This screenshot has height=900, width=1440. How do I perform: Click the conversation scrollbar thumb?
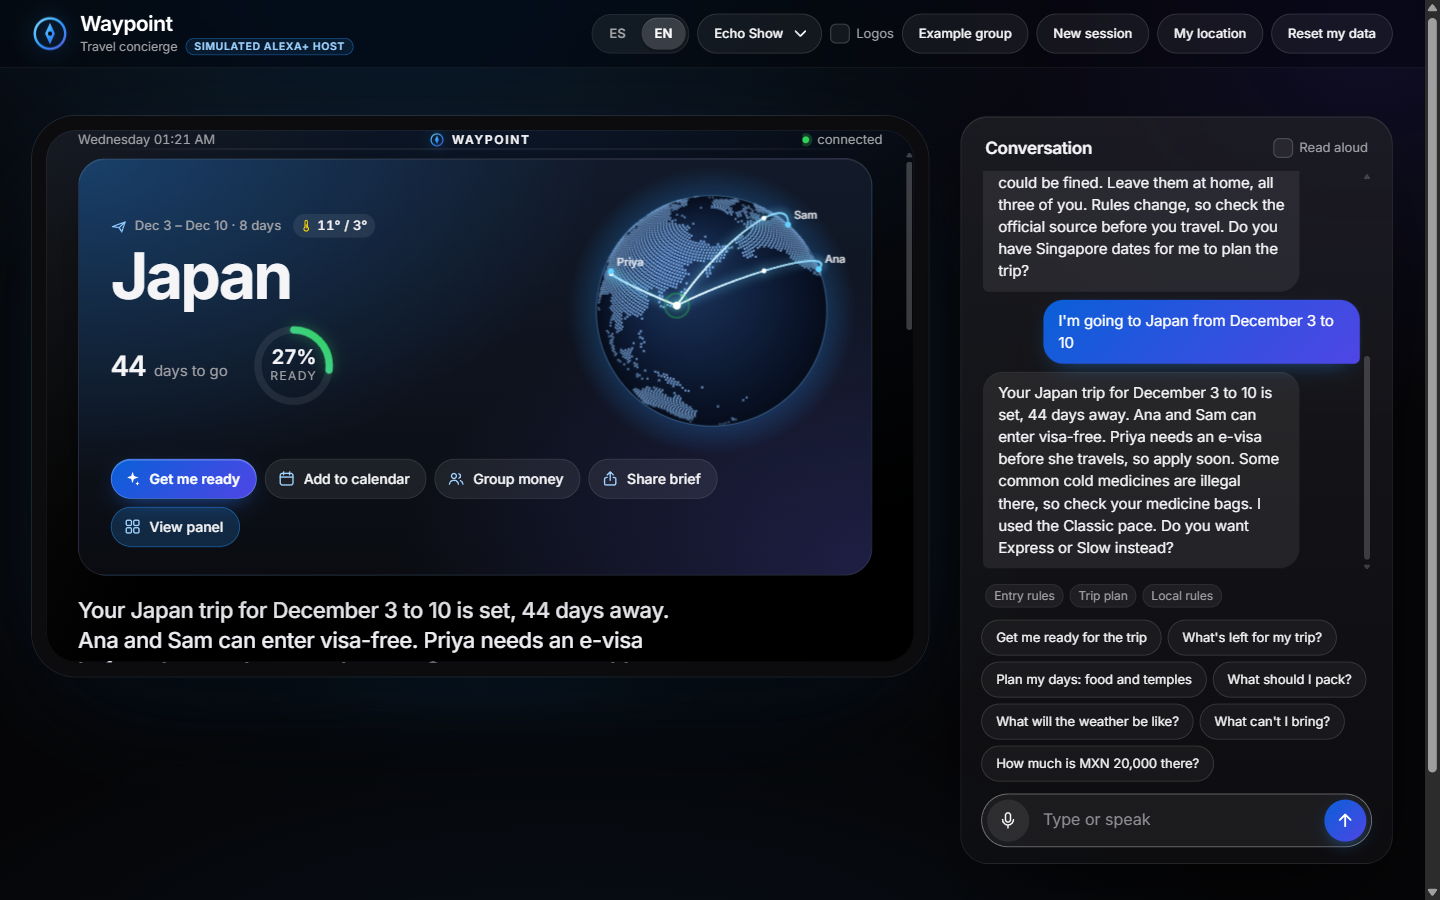tap(1367, 458)
